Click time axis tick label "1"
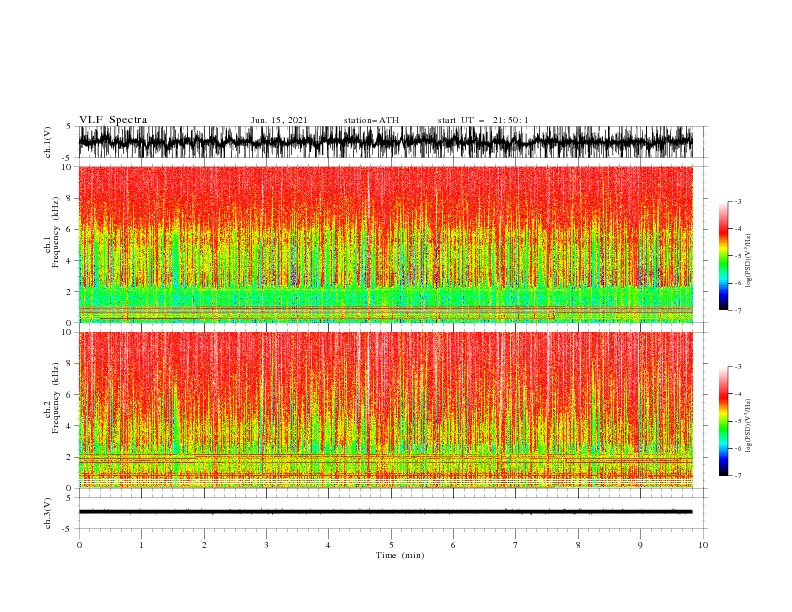The image size is (792, 612). [141, 545]
